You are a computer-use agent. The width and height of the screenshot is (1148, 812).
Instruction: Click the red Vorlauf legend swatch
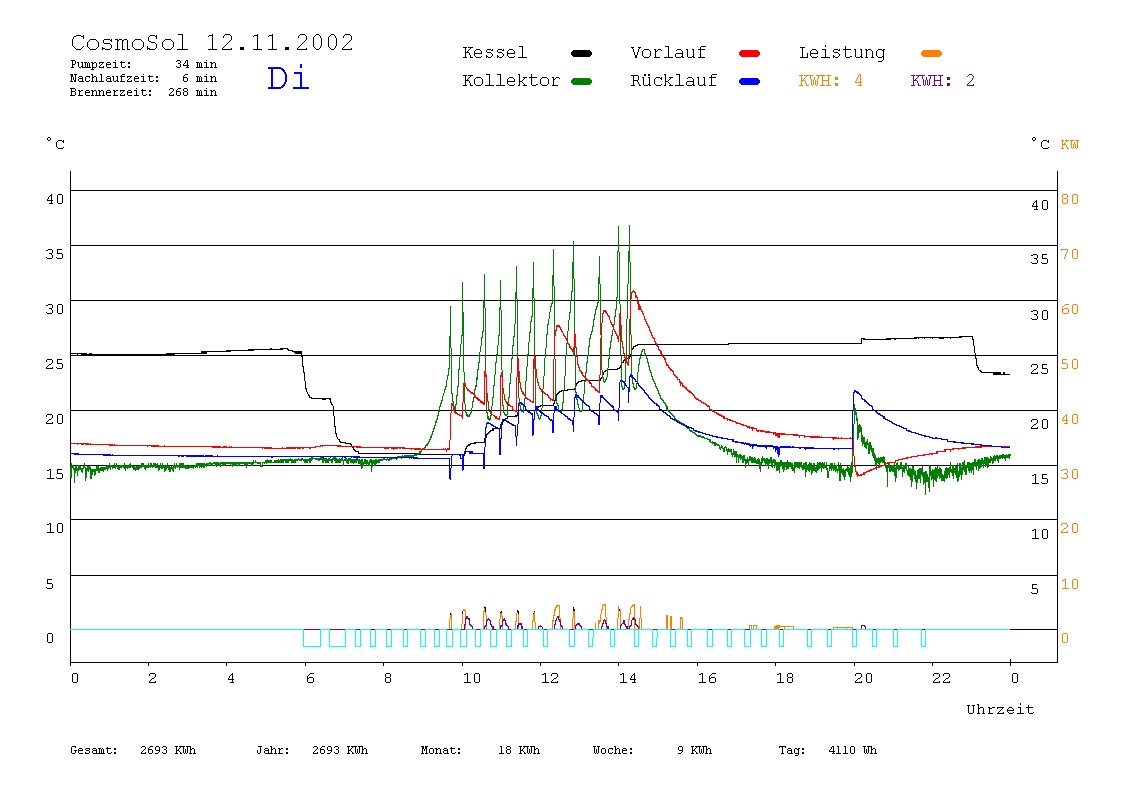click(750, 53)
